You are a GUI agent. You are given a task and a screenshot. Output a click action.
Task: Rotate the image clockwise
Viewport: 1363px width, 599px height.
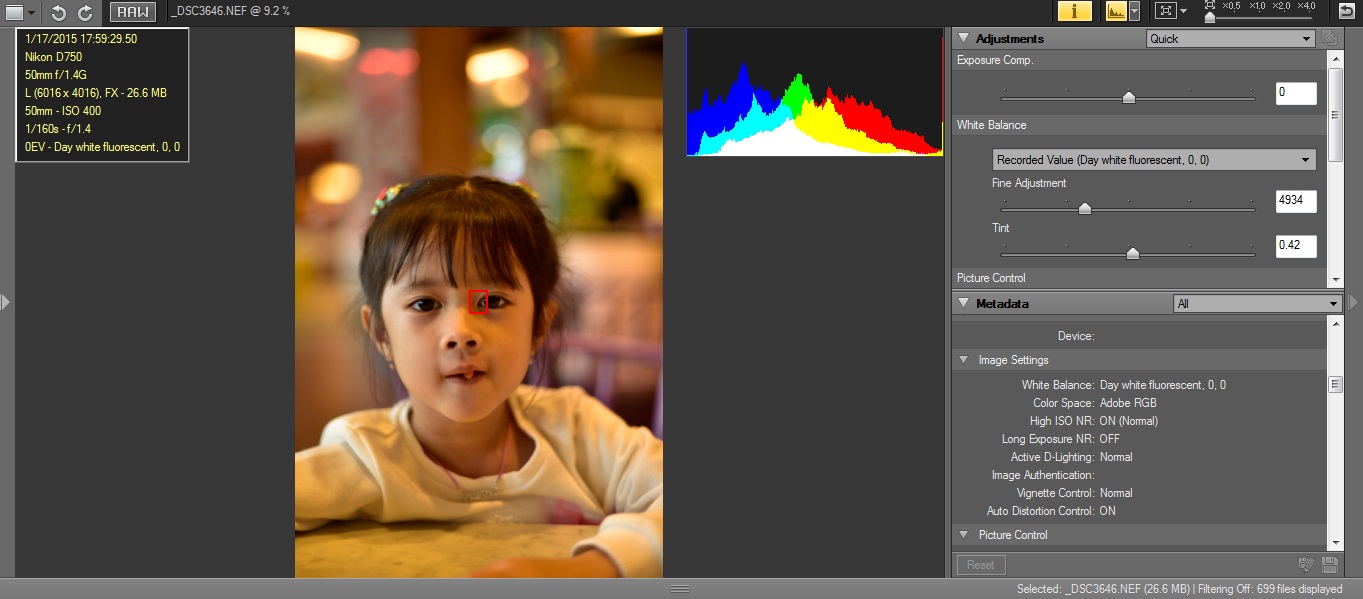85,12
